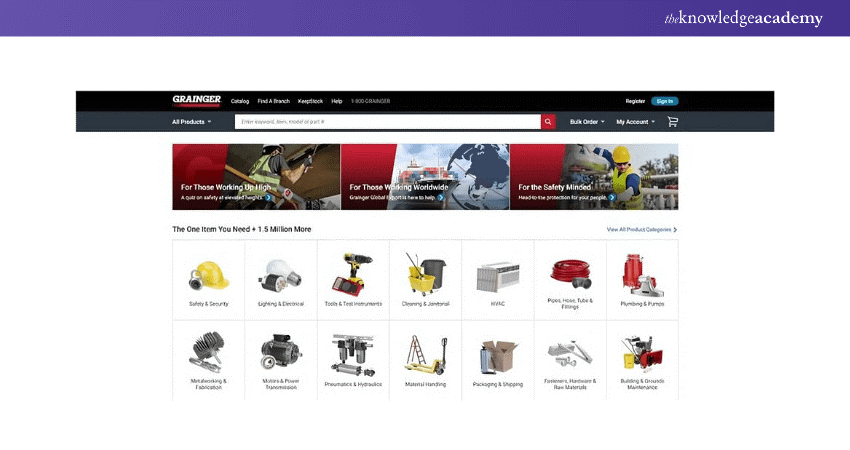
Task: Click the Register link
Action: (635, 101)
